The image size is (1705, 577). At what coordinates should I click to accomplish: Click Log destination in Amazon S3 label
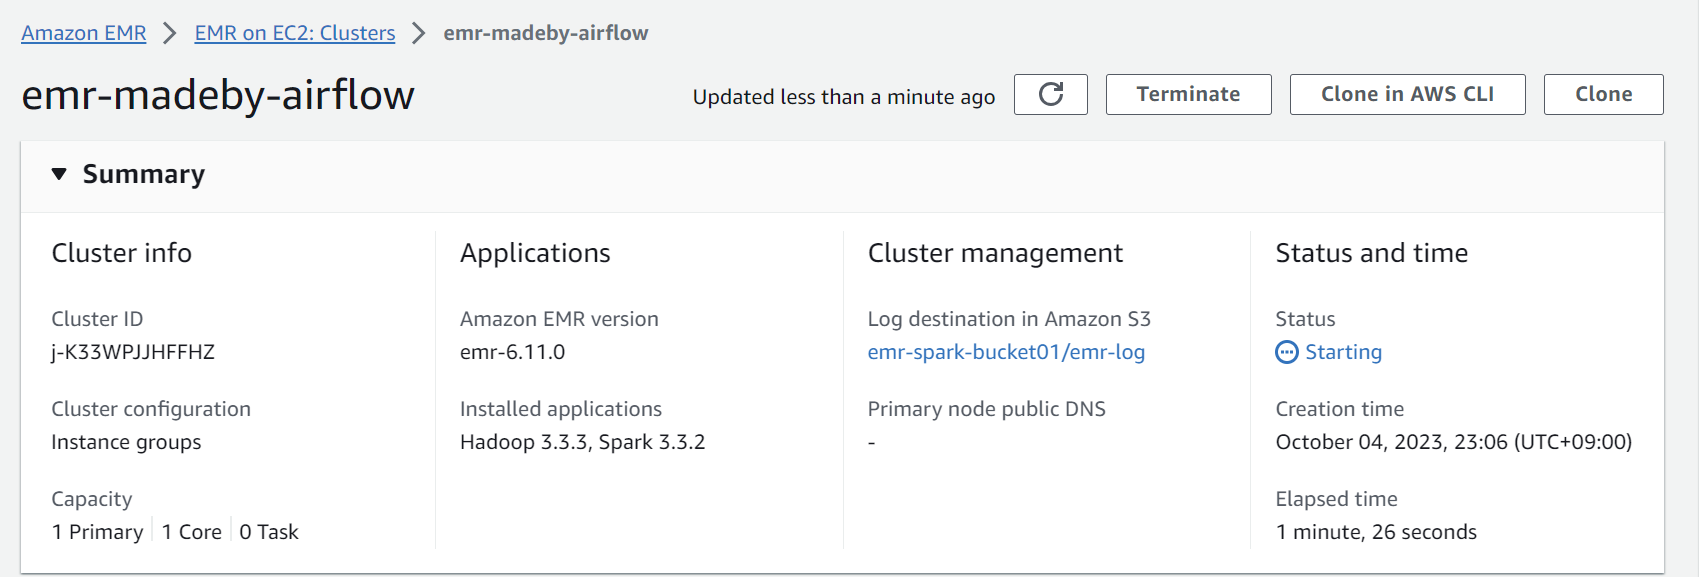1009,319
